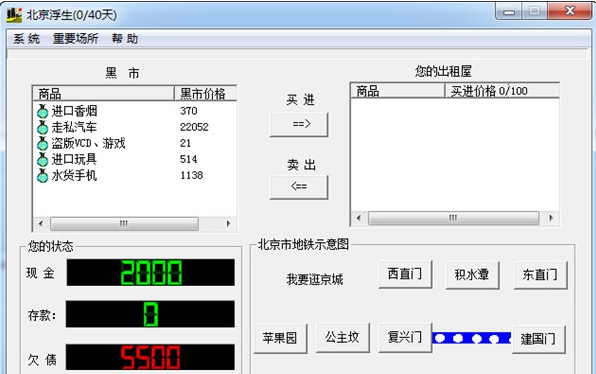Click the rental room horizontal scrollbar thumb

[453, 218]
